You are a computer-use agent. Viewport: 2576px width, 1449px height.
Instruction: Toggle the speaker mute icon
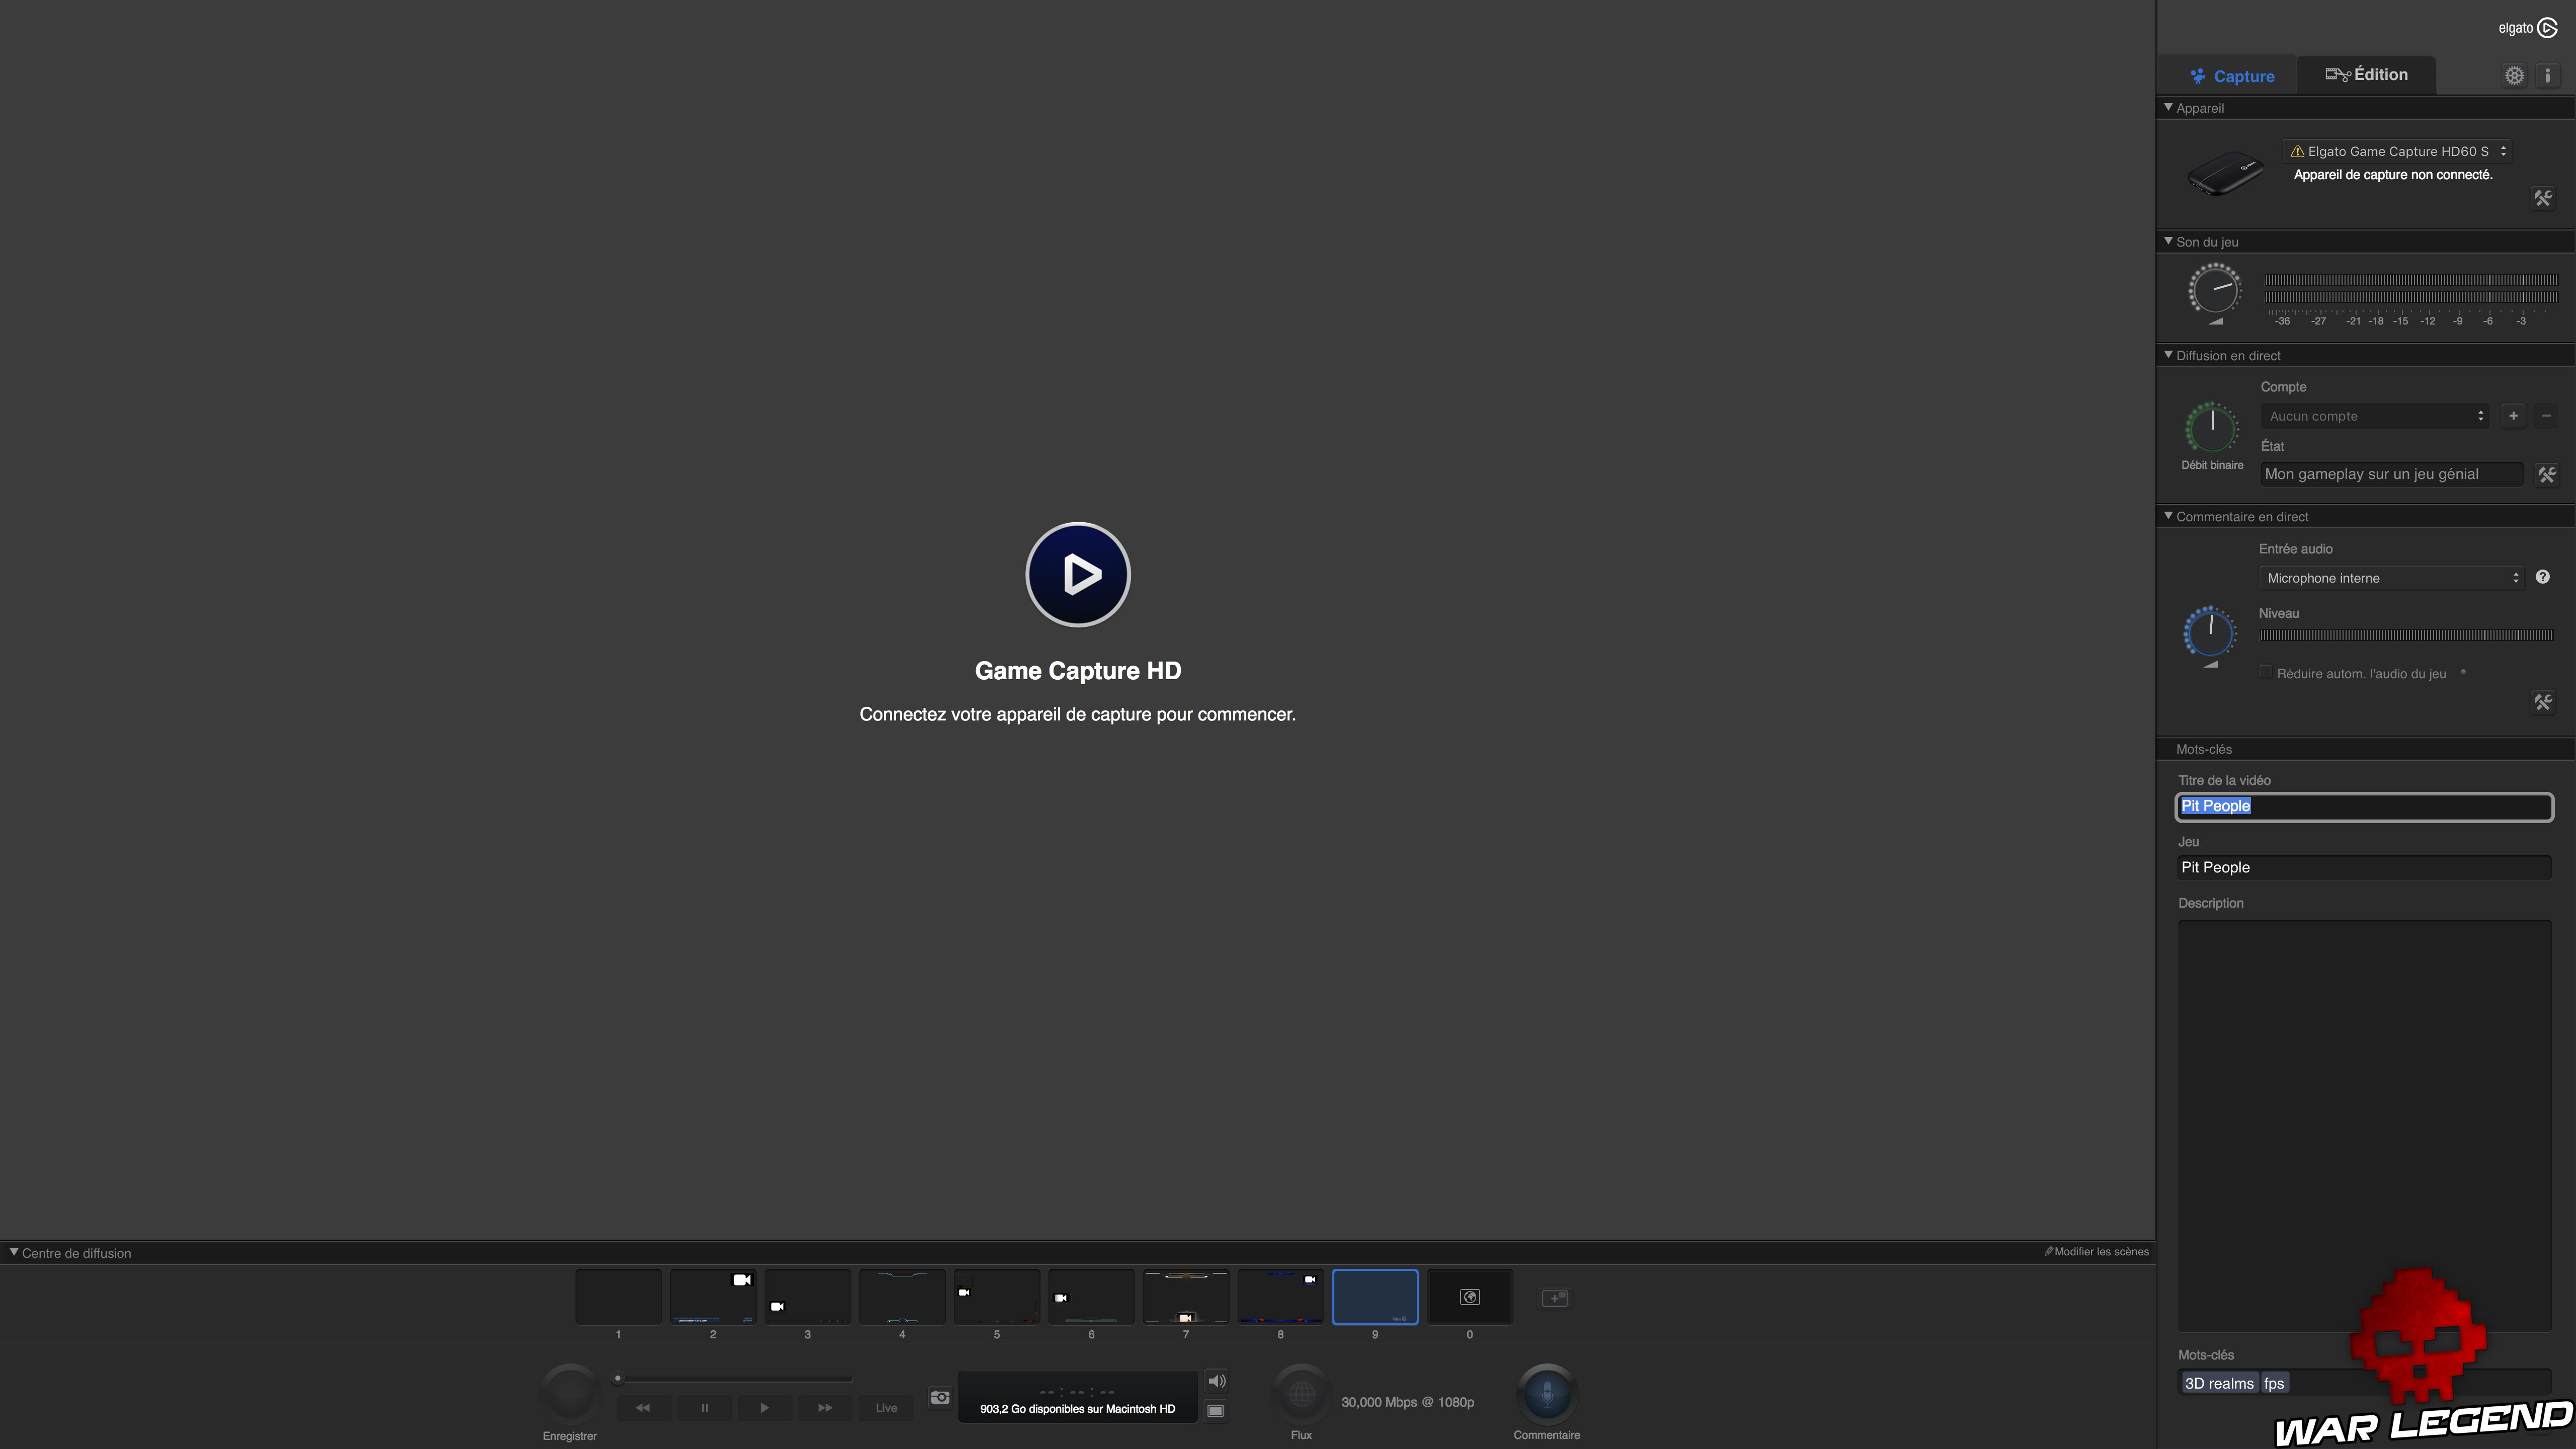(x=1216, y=1380)
